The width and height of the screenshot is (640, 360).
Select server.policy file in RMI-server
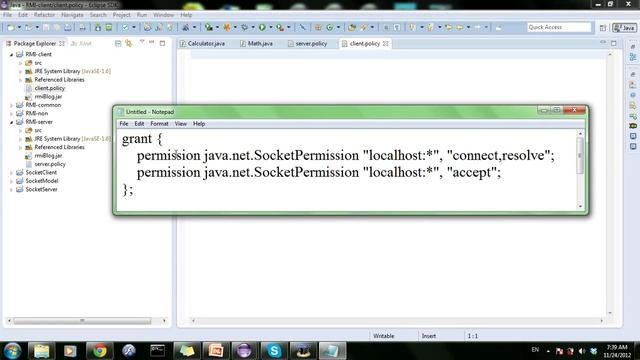coord(49,164)
